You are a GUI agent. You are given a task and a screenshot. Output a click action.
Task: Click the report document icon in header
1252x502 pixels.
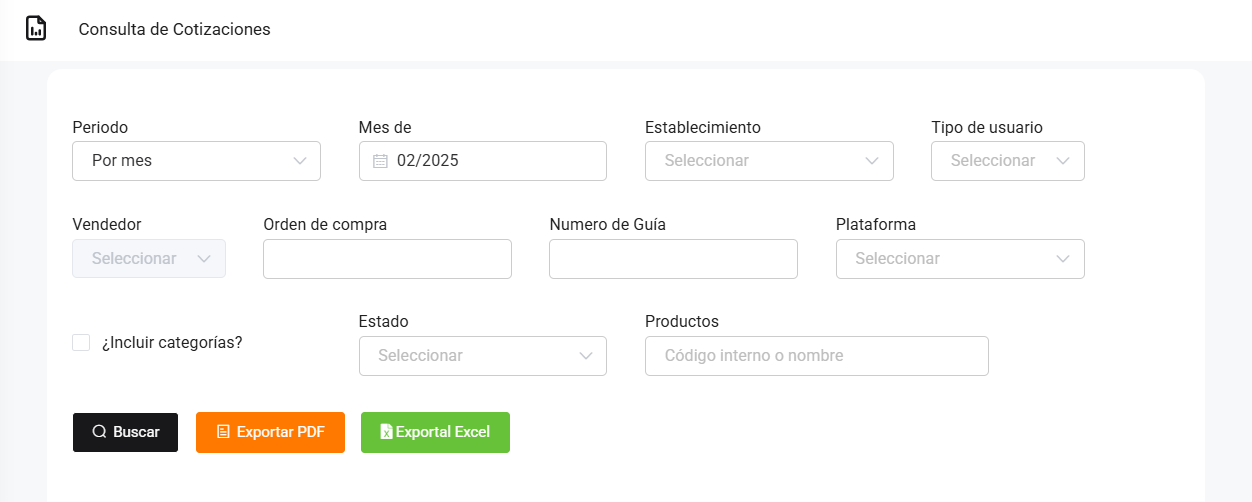(36, 29)
